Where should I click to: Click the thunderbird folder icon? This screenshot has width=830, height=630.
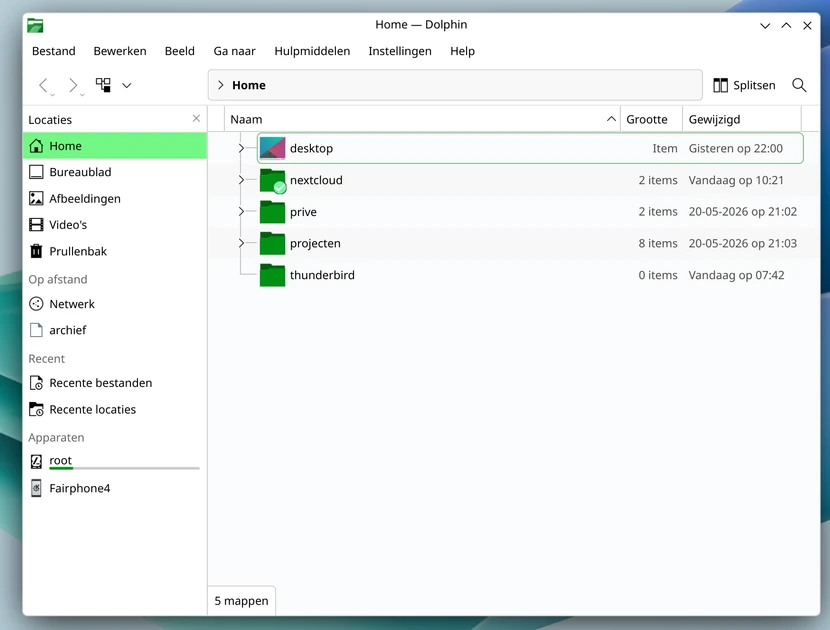(x=272, y=275)
